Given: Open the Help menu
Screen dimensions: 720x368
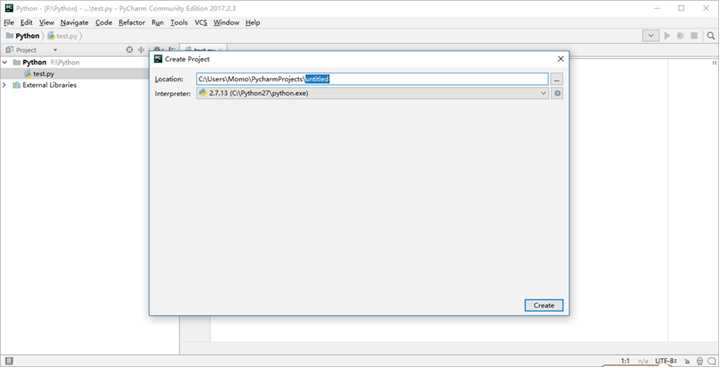Looking at the screenshot, I should pos(253,23).
